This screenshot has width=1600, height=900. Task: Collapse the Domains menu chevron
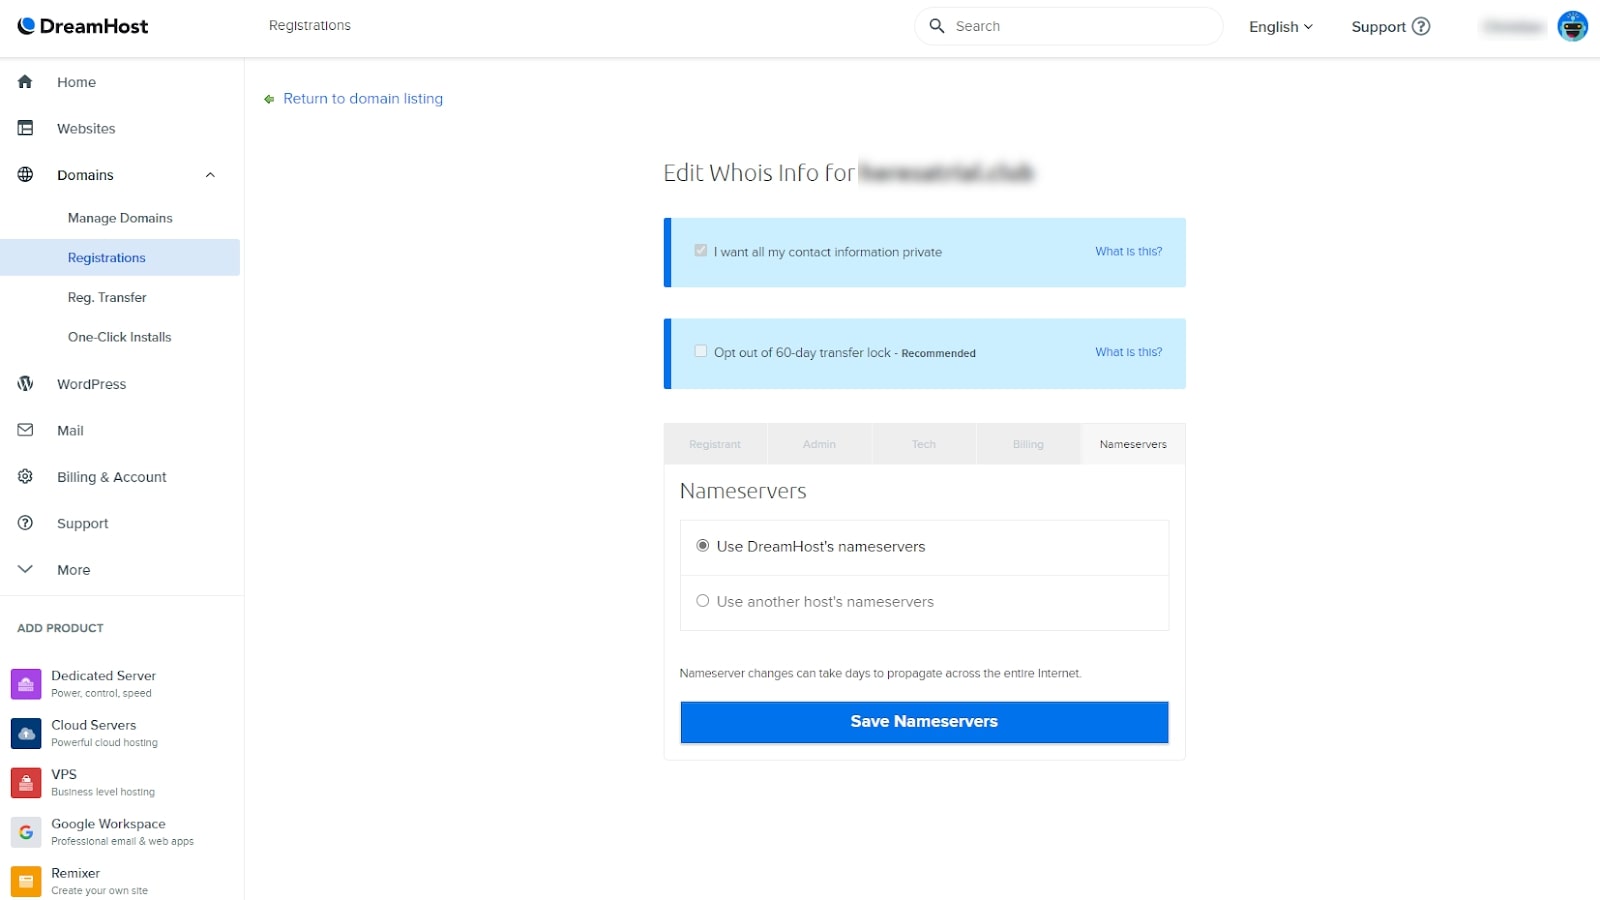[x=210, y=175]
